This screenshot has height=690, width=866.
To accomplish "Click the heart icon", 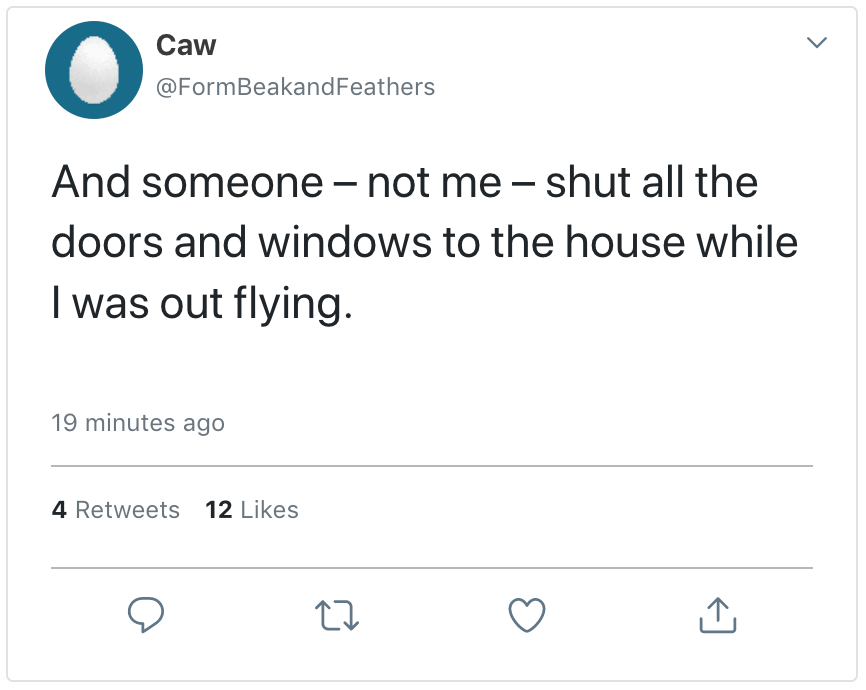I will (x=527, y=615).
